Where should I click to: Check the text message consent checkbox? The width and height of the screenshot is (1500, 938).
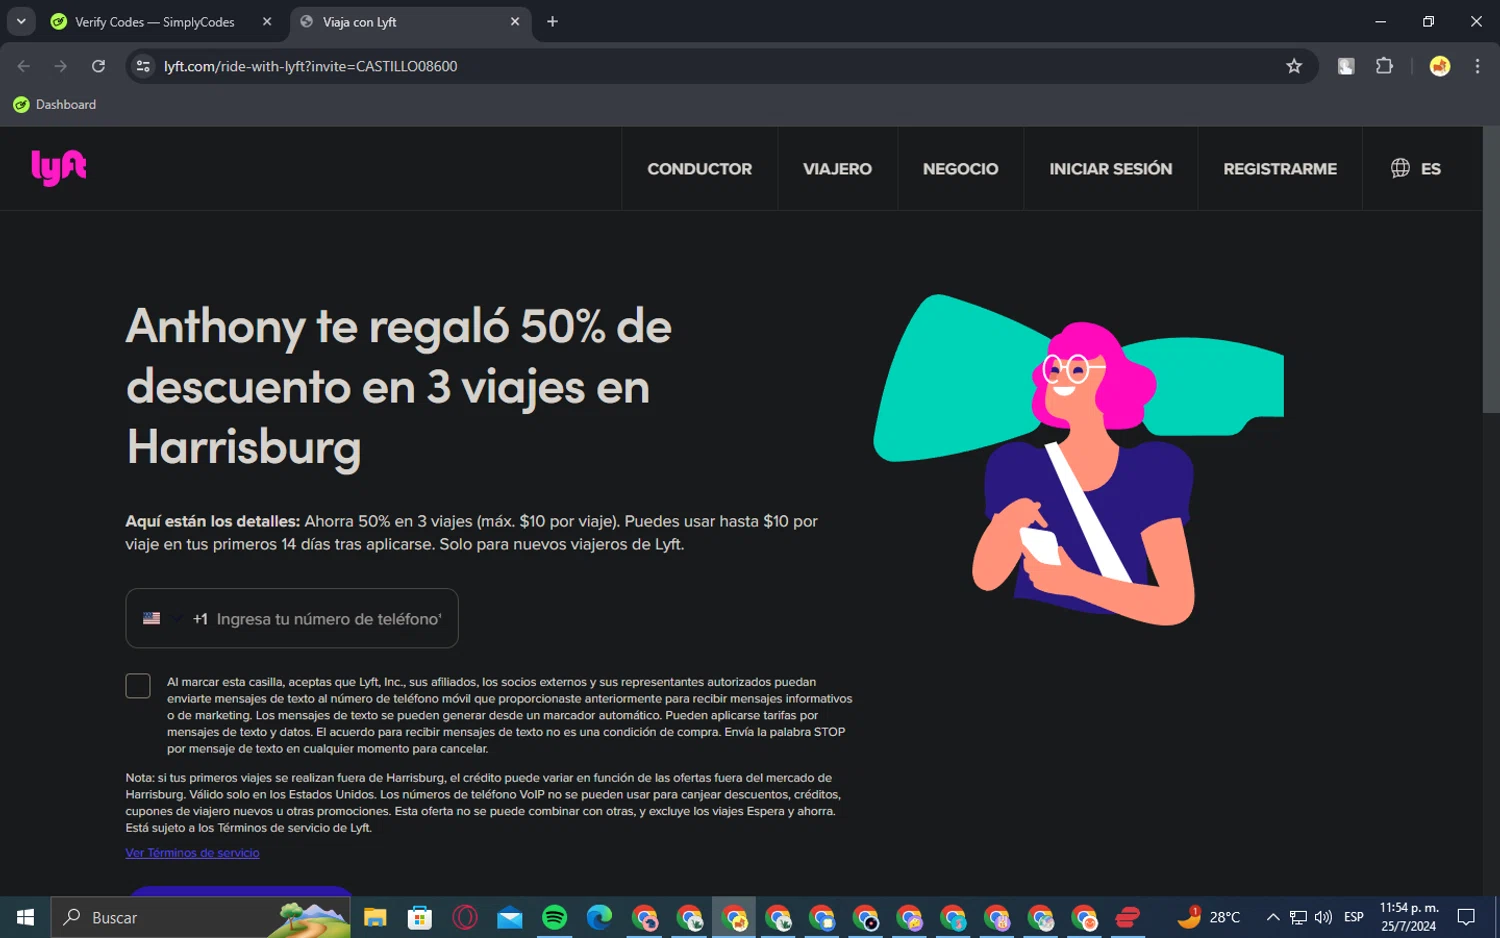[138, 686]
